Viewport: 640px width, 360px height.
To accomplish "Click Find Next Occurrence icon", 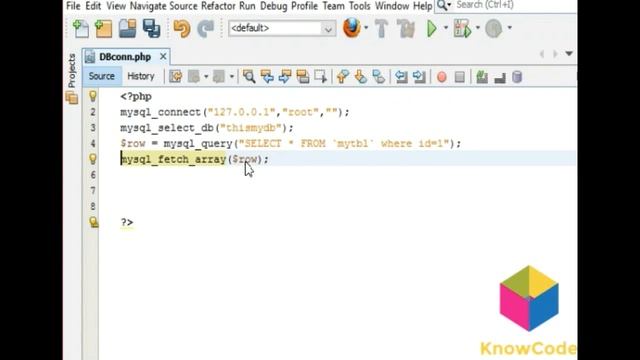I will click(285, 76).
